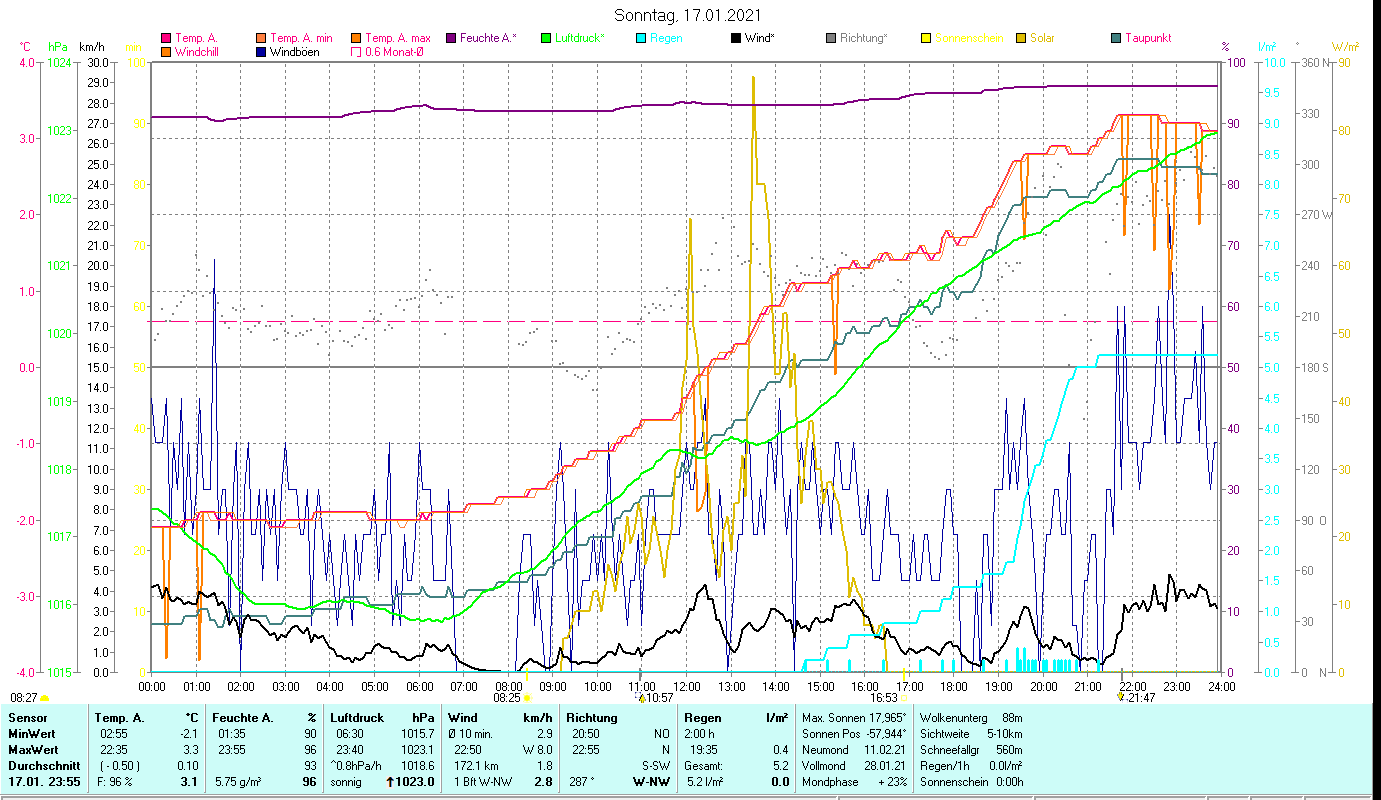Select the gray Richtung* legend swatch
1381x800 pixels.
point(831,38)
